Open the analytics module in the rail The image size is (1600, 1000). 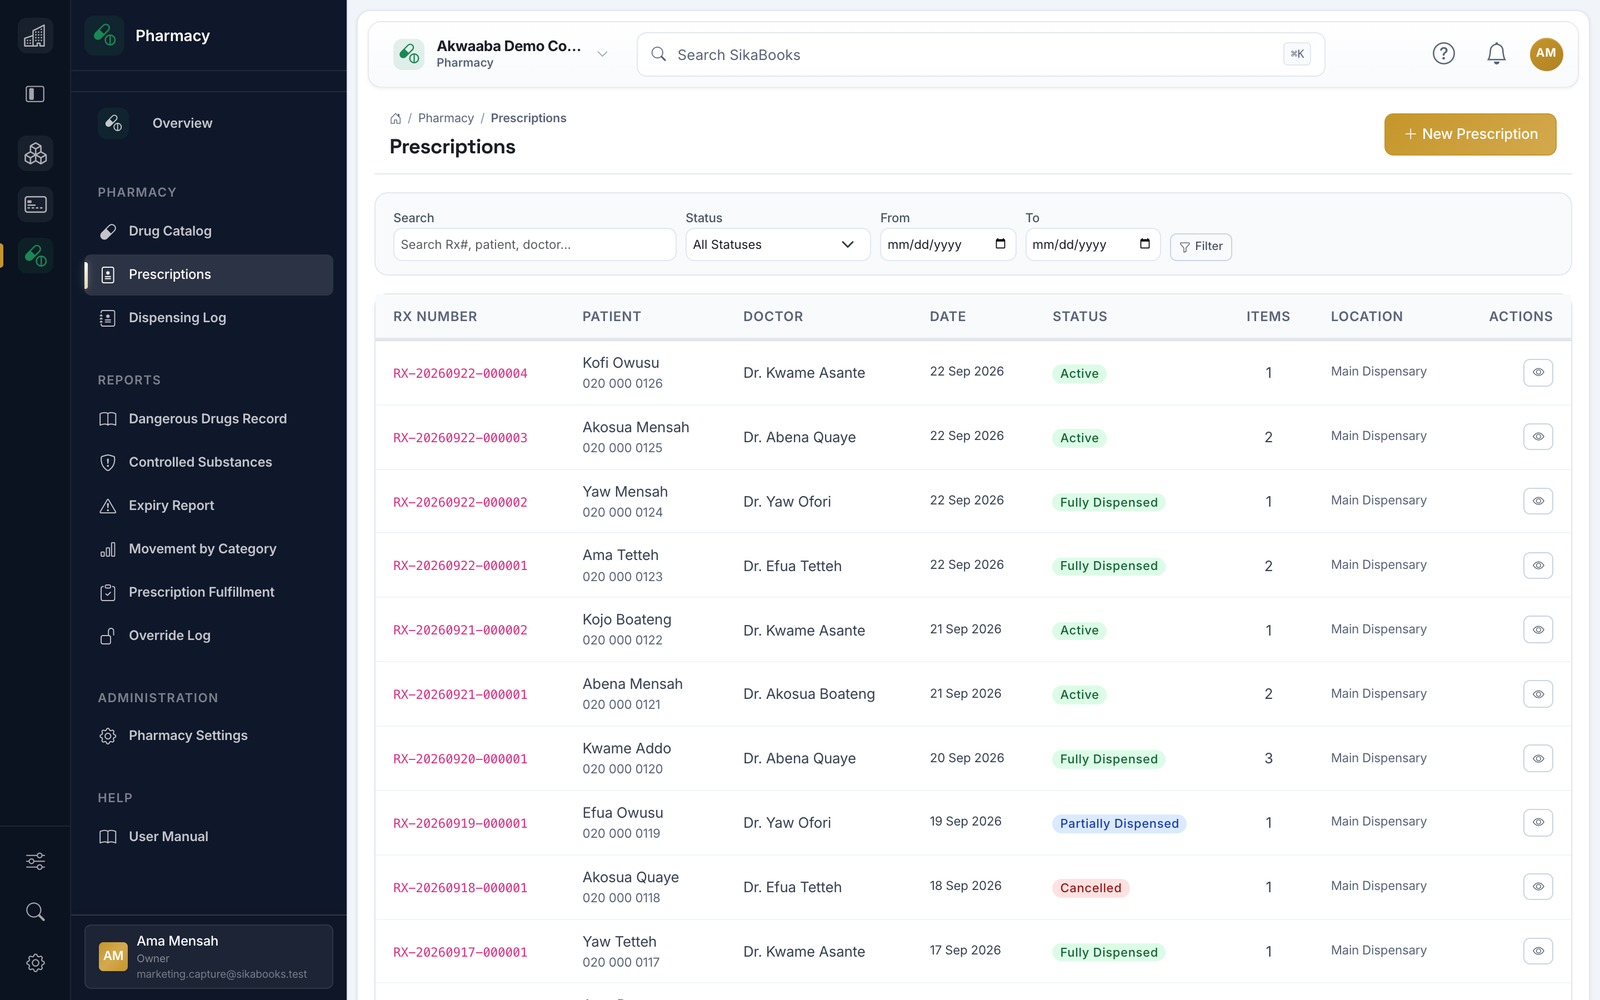[35, 36]
